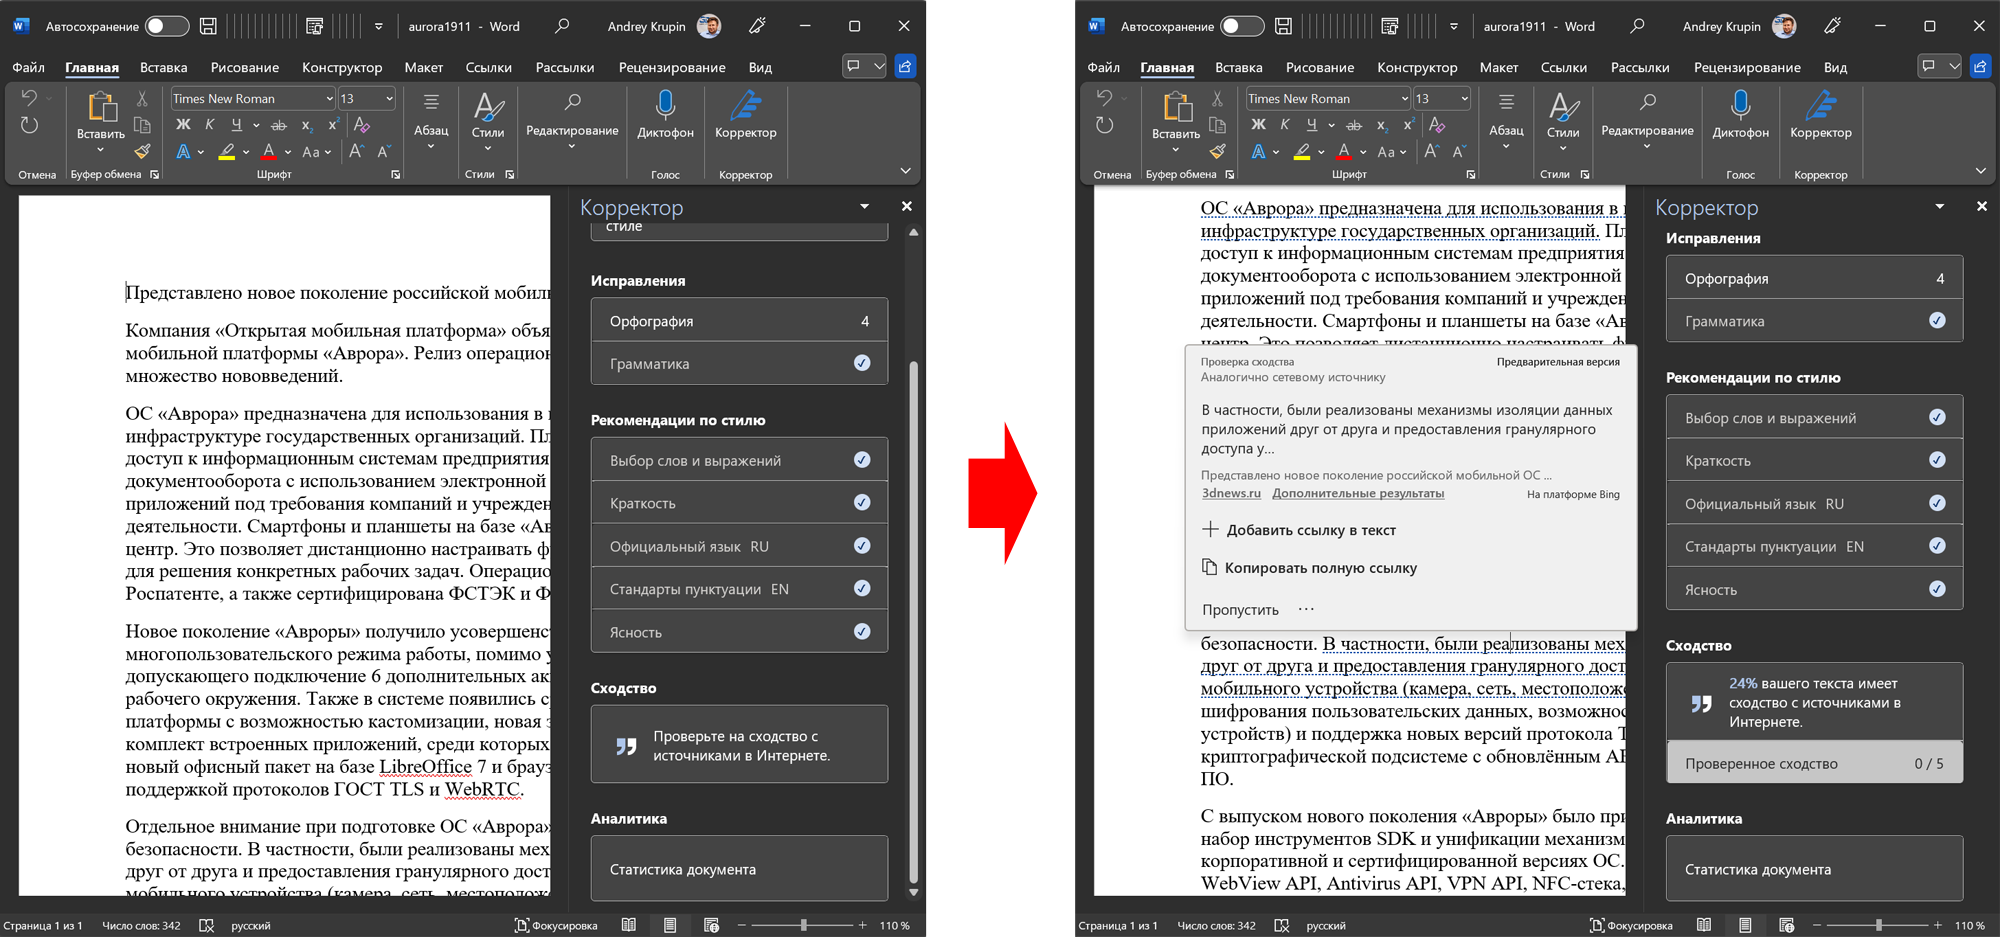
Task: Open Корректор pane options arrow, left window
Action: [x=864, y=206]
